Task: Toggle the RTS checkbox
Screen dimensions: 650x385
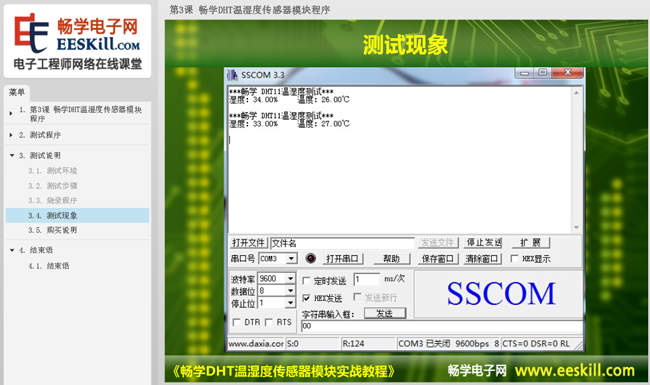Action: pos(269,322)
